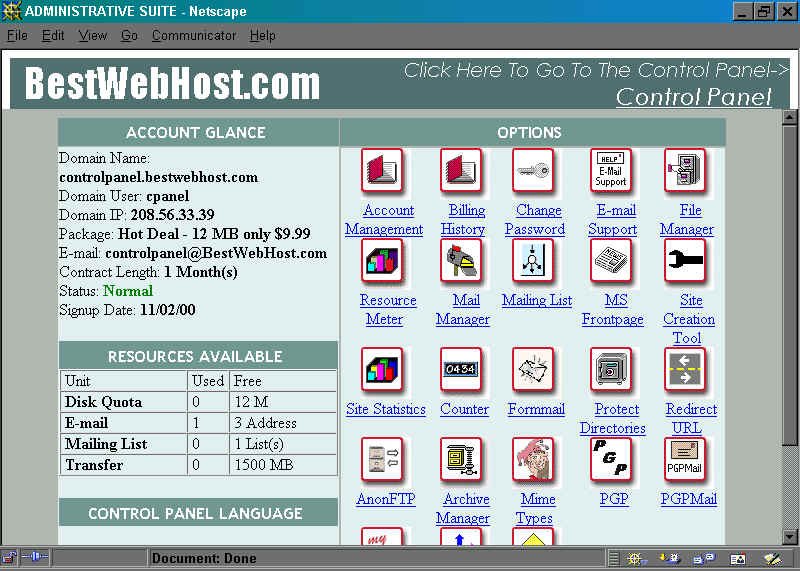Screen dimensions: 800x571
Task: Click the Site Statistics bar chart icon
Action: (382, 369)
